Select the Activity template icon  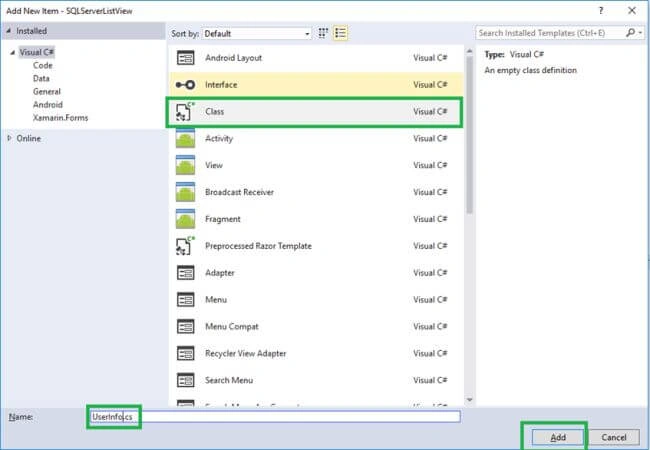(x=185, y=138)
